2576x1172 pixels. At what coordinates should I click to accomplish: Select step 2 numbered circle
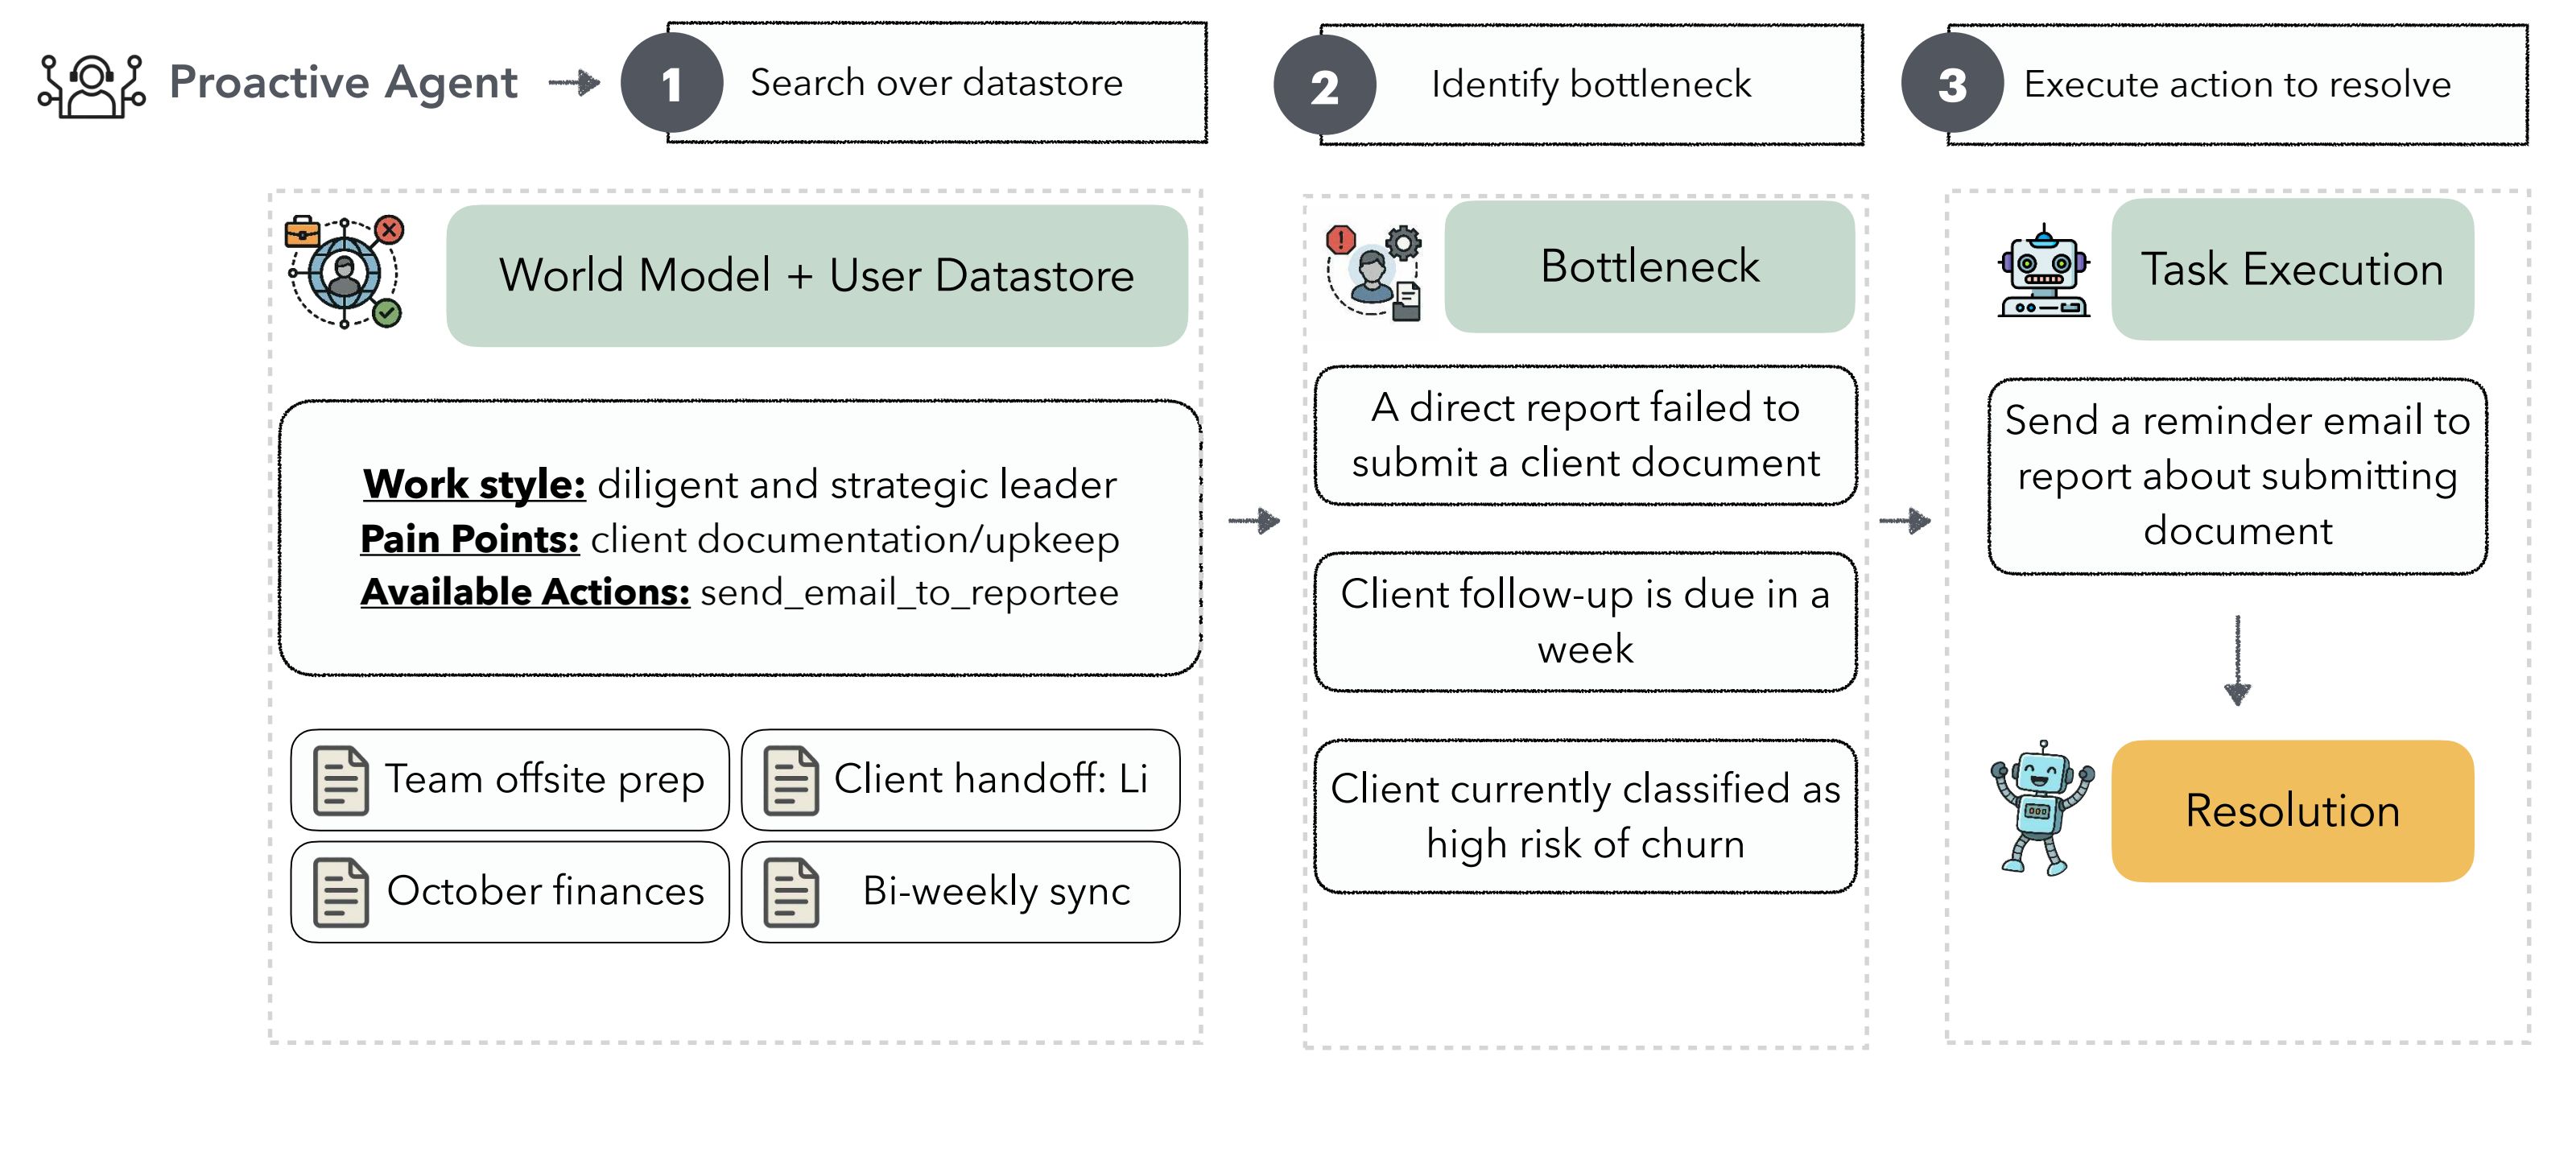pyautogui.click(x=1324, y=86)
